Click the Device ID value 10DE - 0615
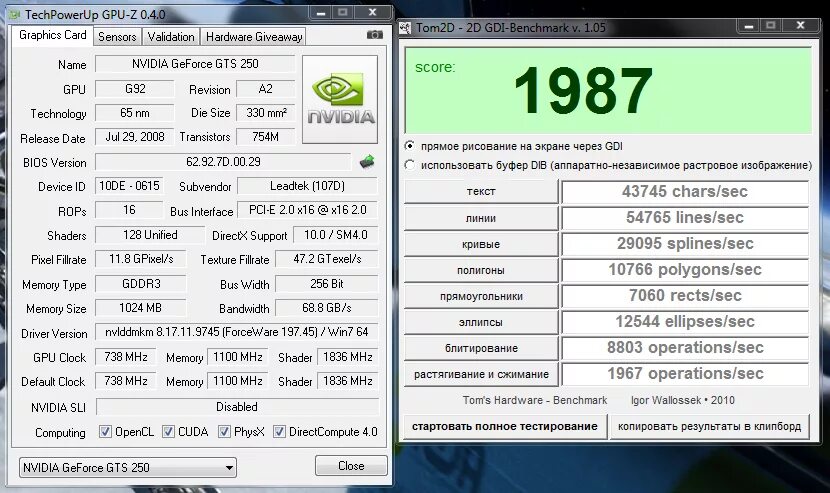 coord(129,186)
